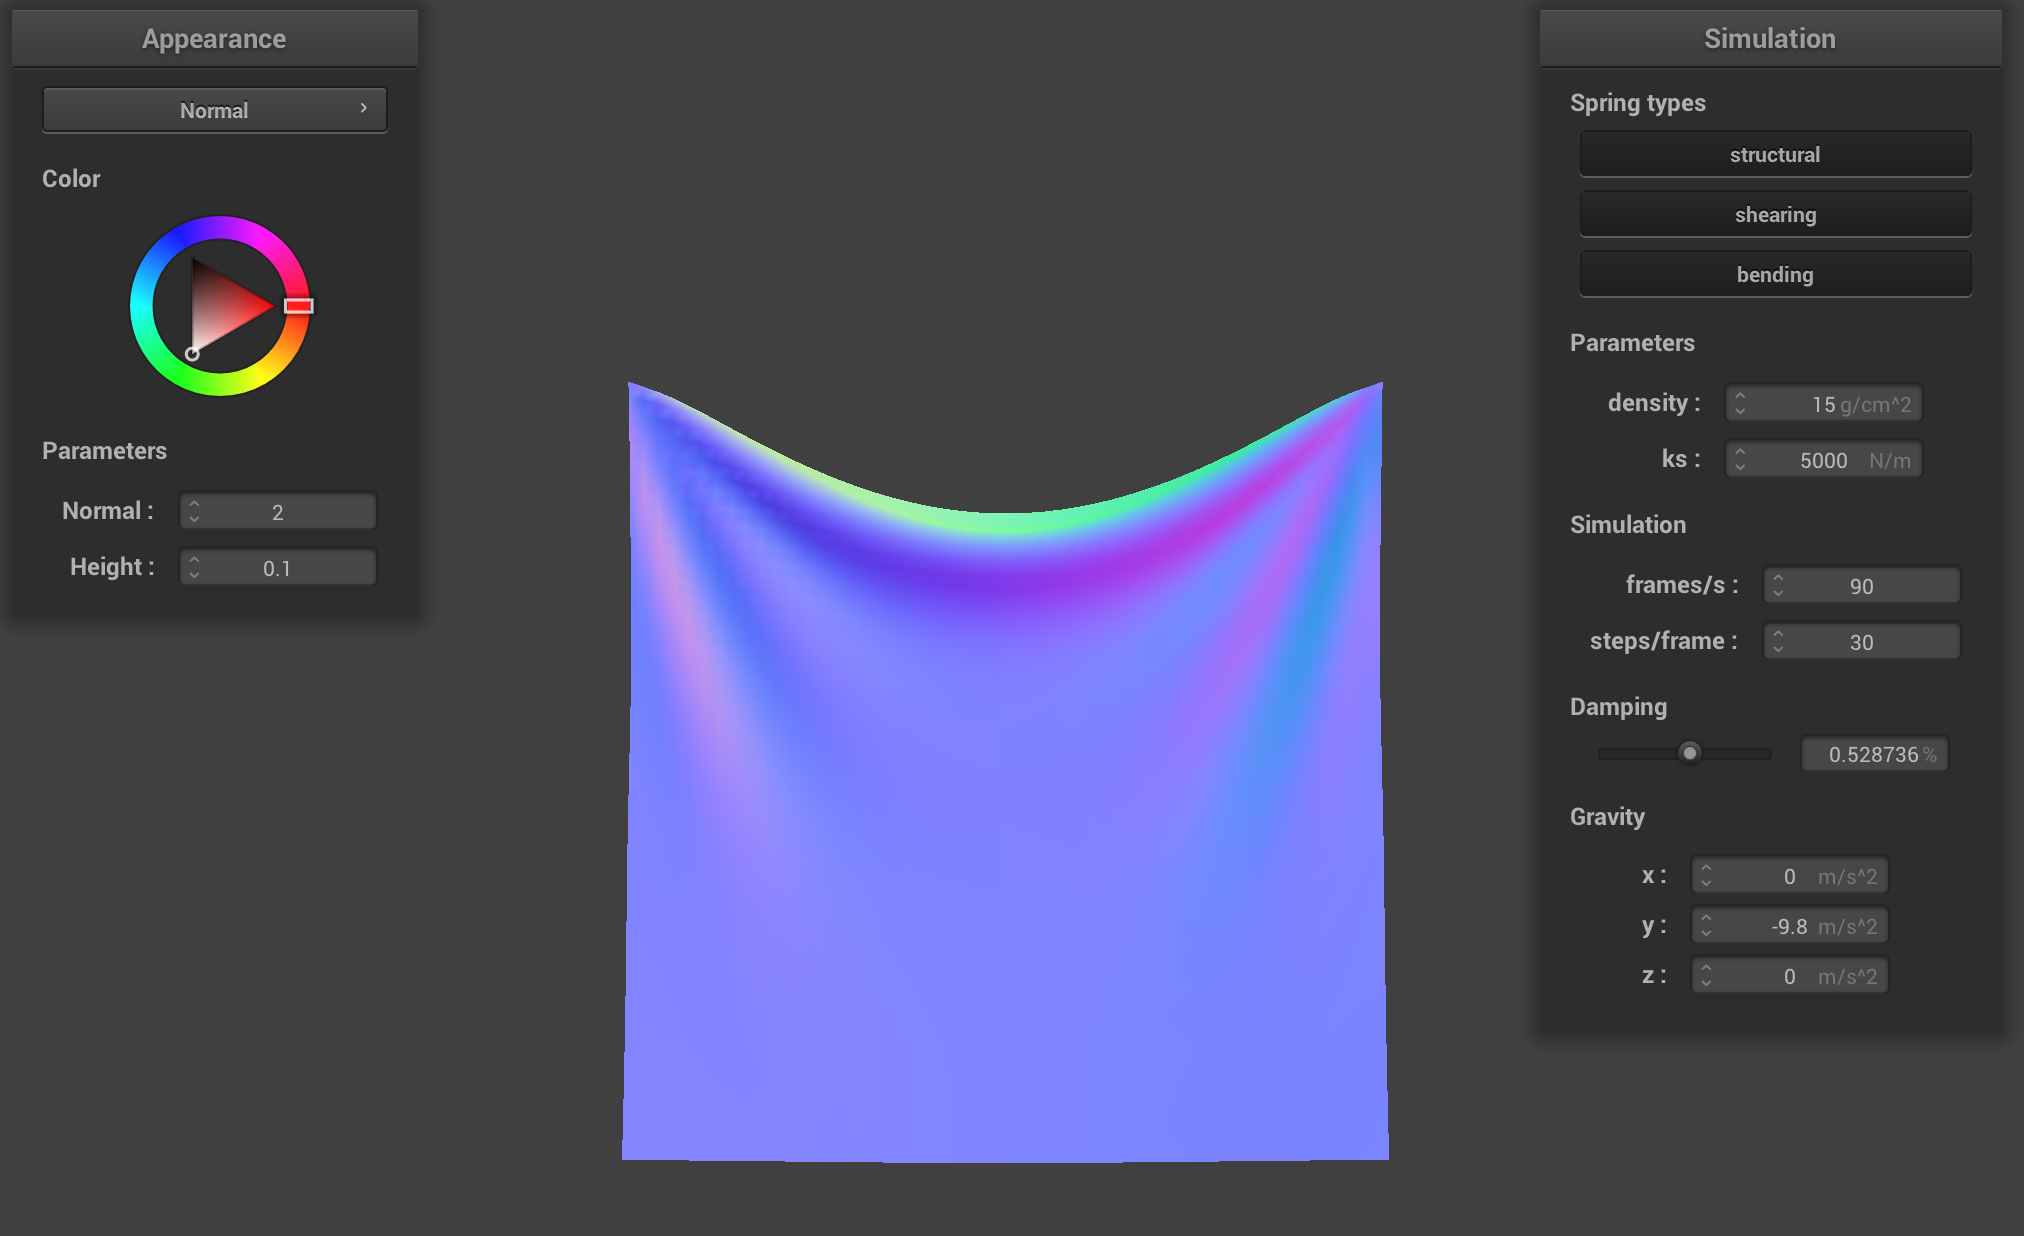Click the Height value field showing 0.1
The image size is (2024, 1236).
[278, 567]
